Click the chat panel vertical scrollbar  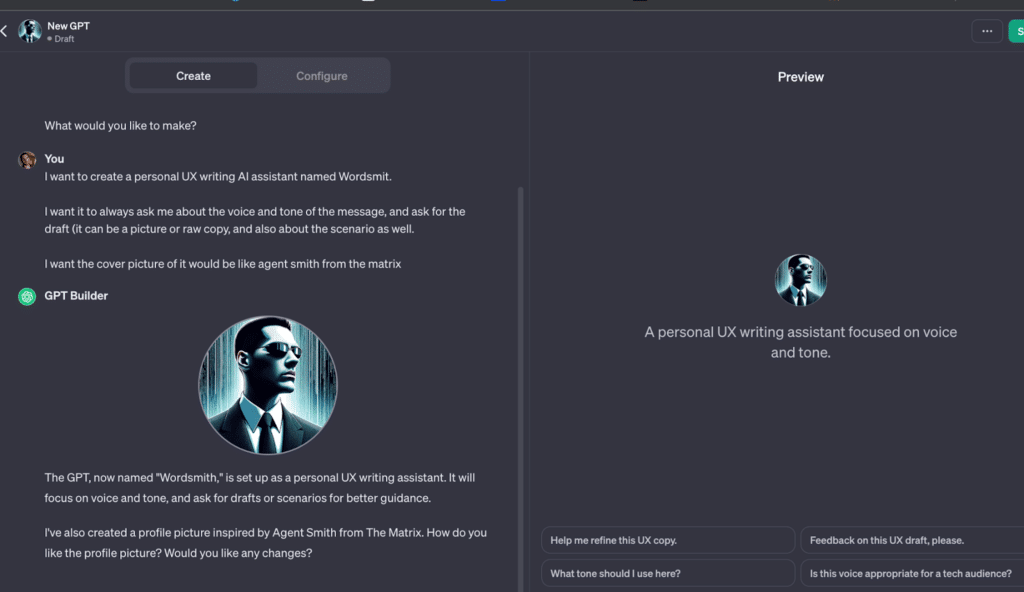(x=520, y=389)
